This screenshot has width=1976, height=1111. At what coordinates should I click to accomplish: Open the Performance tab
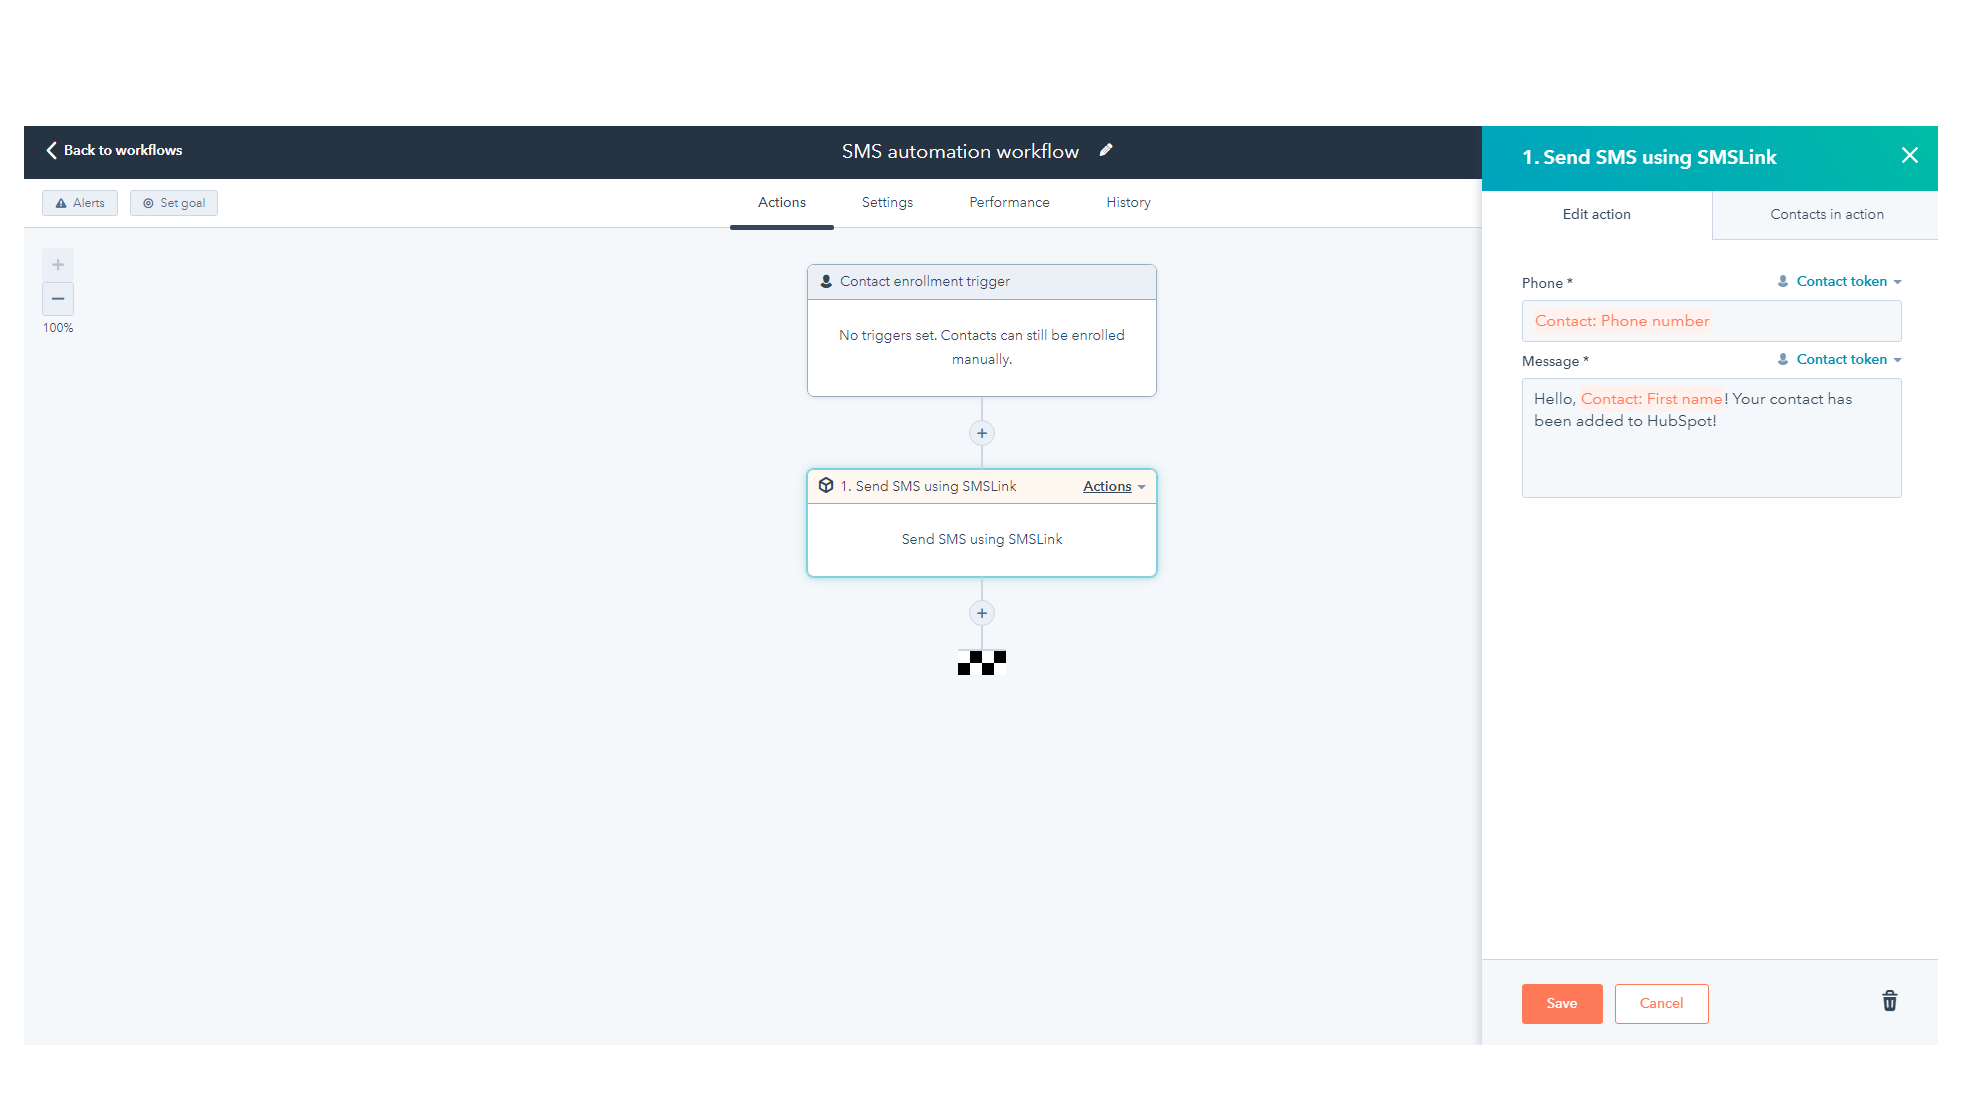point(1009,203)
